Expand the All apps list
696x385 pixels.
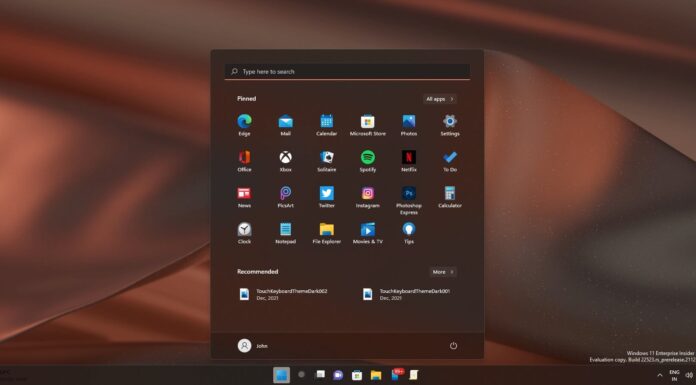coord(439,99)
